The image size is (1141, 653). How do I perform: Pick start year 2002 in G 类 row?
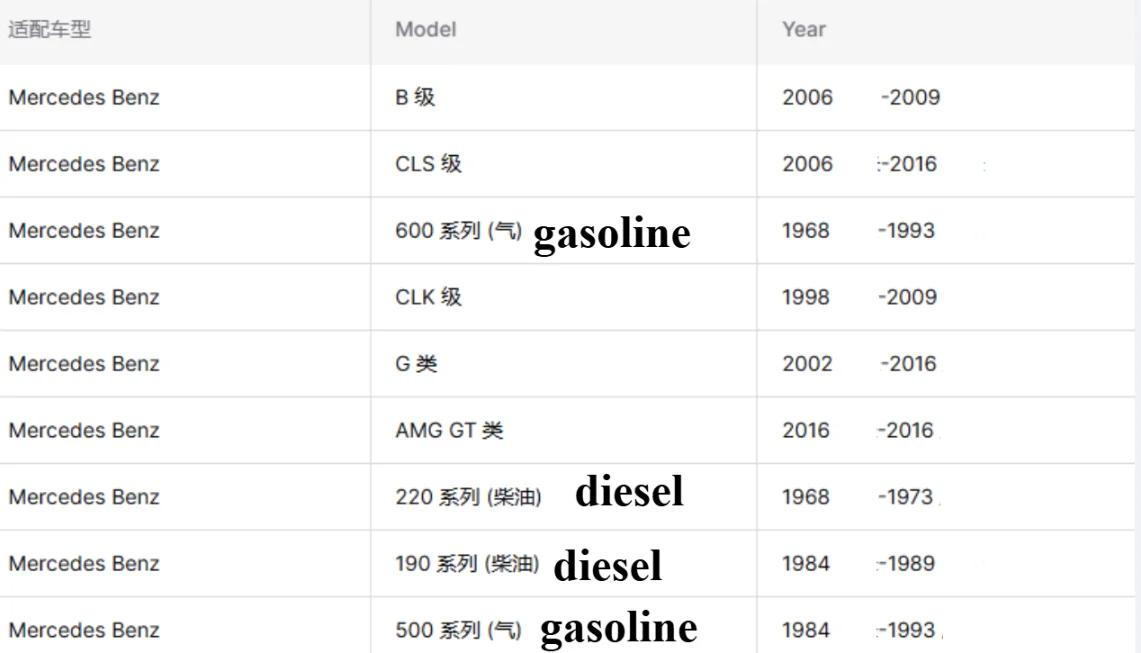click(807, 364)
